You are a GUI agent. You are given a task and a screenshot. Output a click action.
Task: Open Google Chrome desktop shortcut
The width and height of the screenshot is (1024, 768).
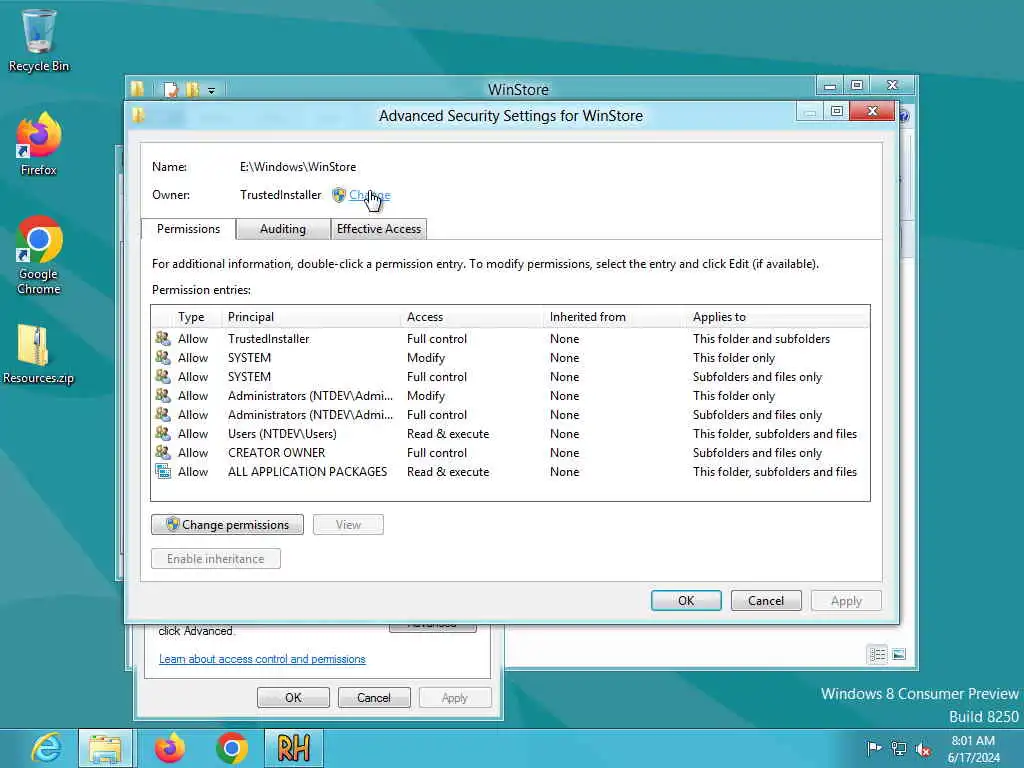pyautogui.click(x=39, y=255)
